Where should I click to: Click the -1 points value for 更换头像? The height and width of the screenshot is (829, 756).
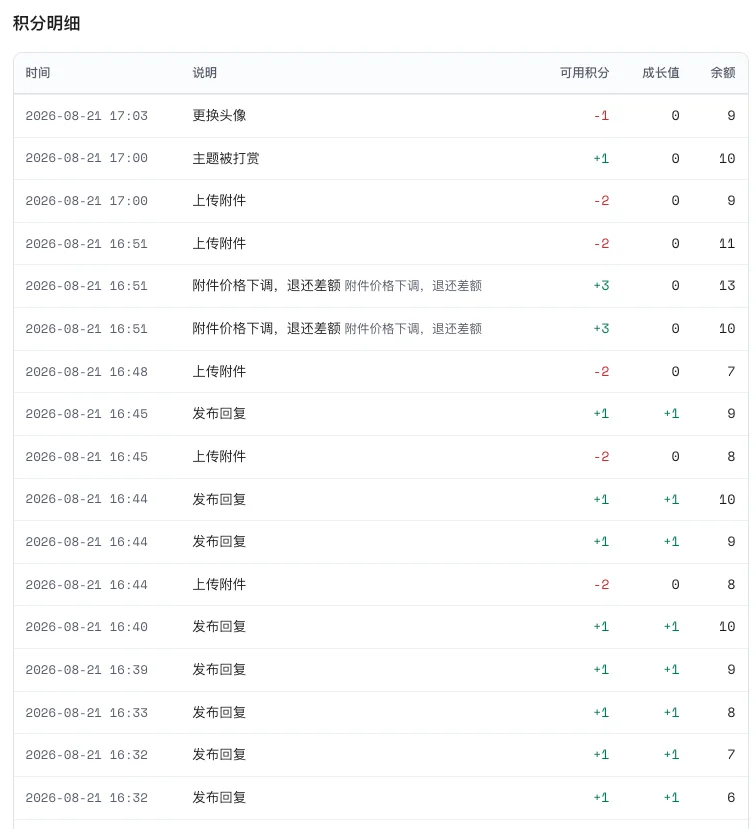pos(601,116)
